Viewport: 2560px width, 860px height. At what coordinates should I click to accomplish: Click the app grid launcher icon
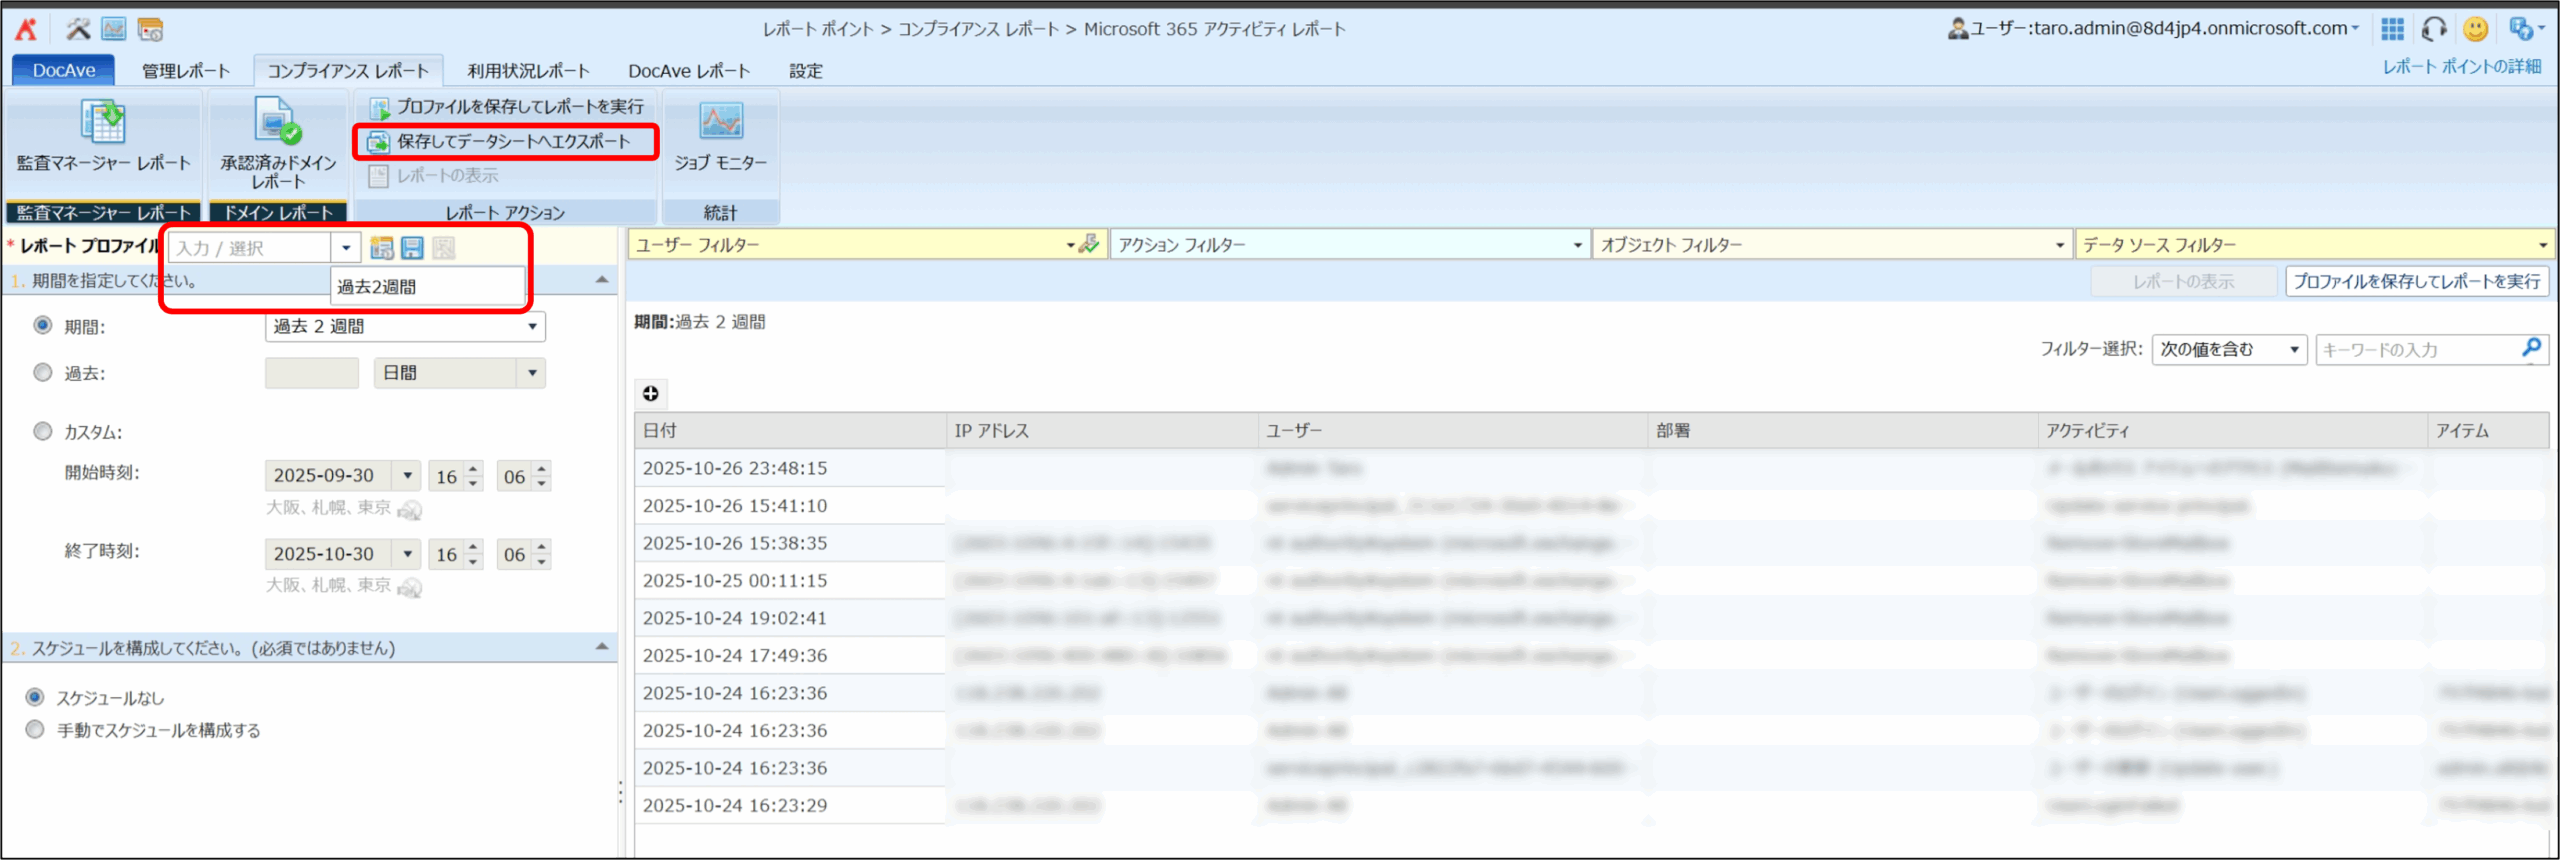click(x=2392, y=29)
